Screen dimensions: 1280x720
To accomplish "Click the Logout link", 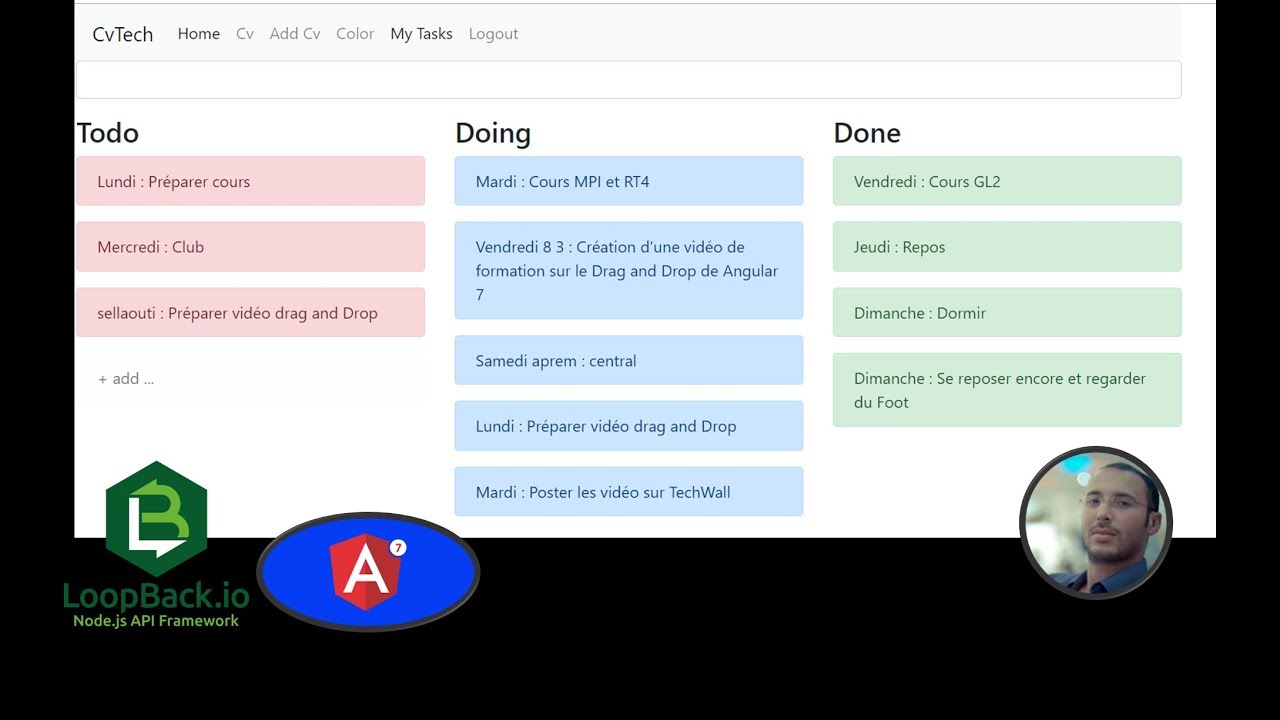I will pos(493,34).
